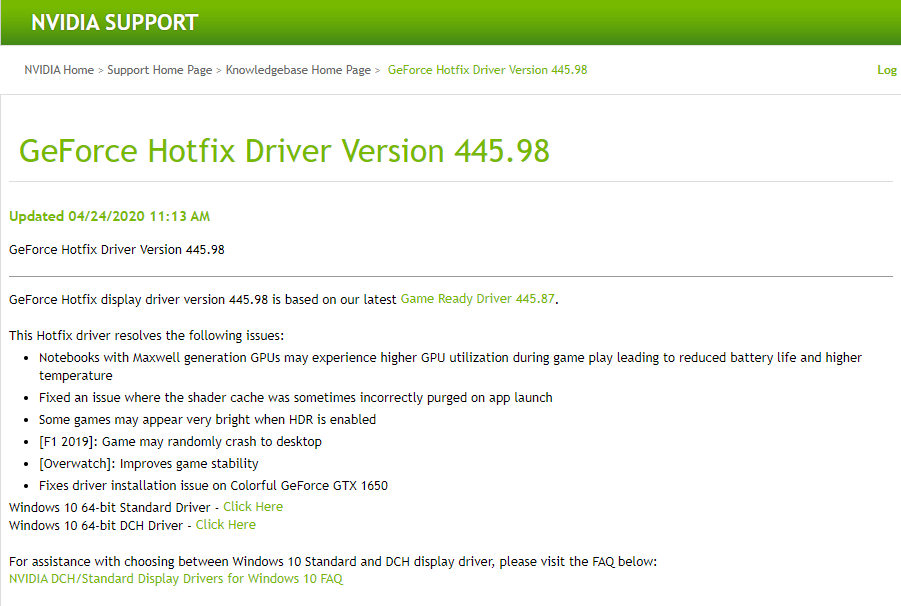Open NVIDIA DCH/Standard Display Drivers FAQ link
Screen dimensions: 901x606
tap(176, 579)
